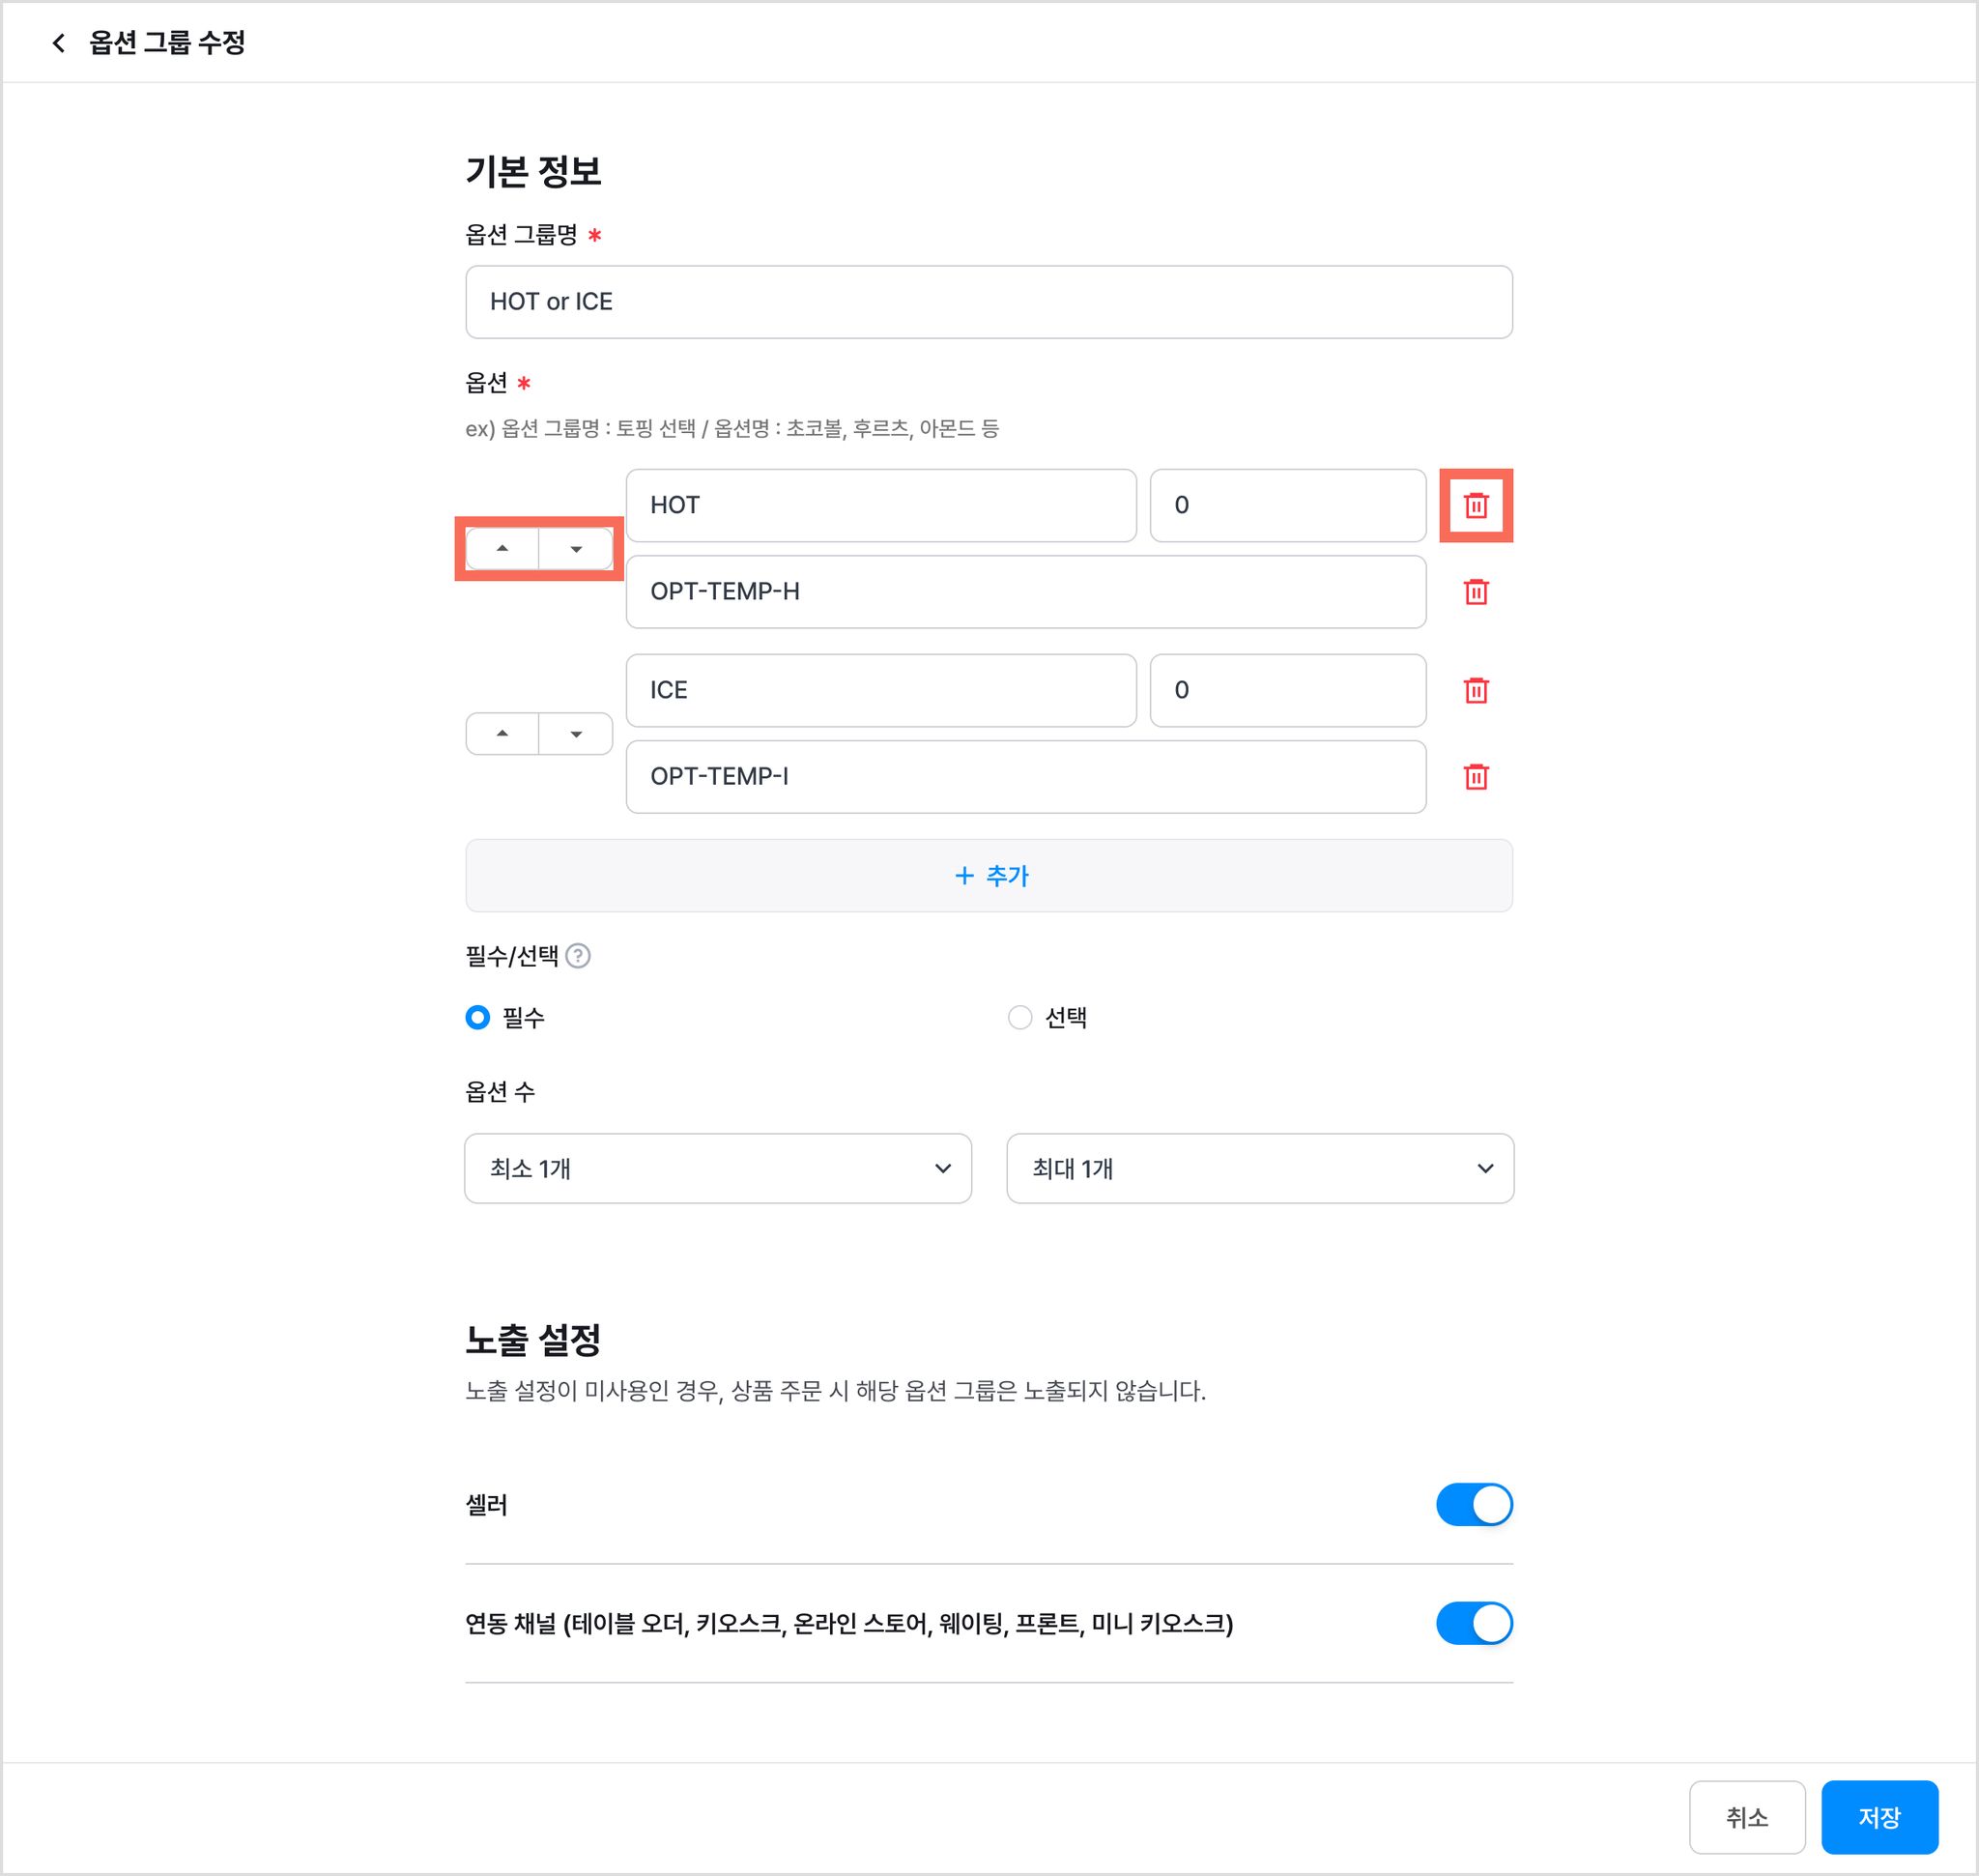Screen dimensions: 1979x1876
Task: Delete the ICE option row
Action: click(x=1476, y=691)
